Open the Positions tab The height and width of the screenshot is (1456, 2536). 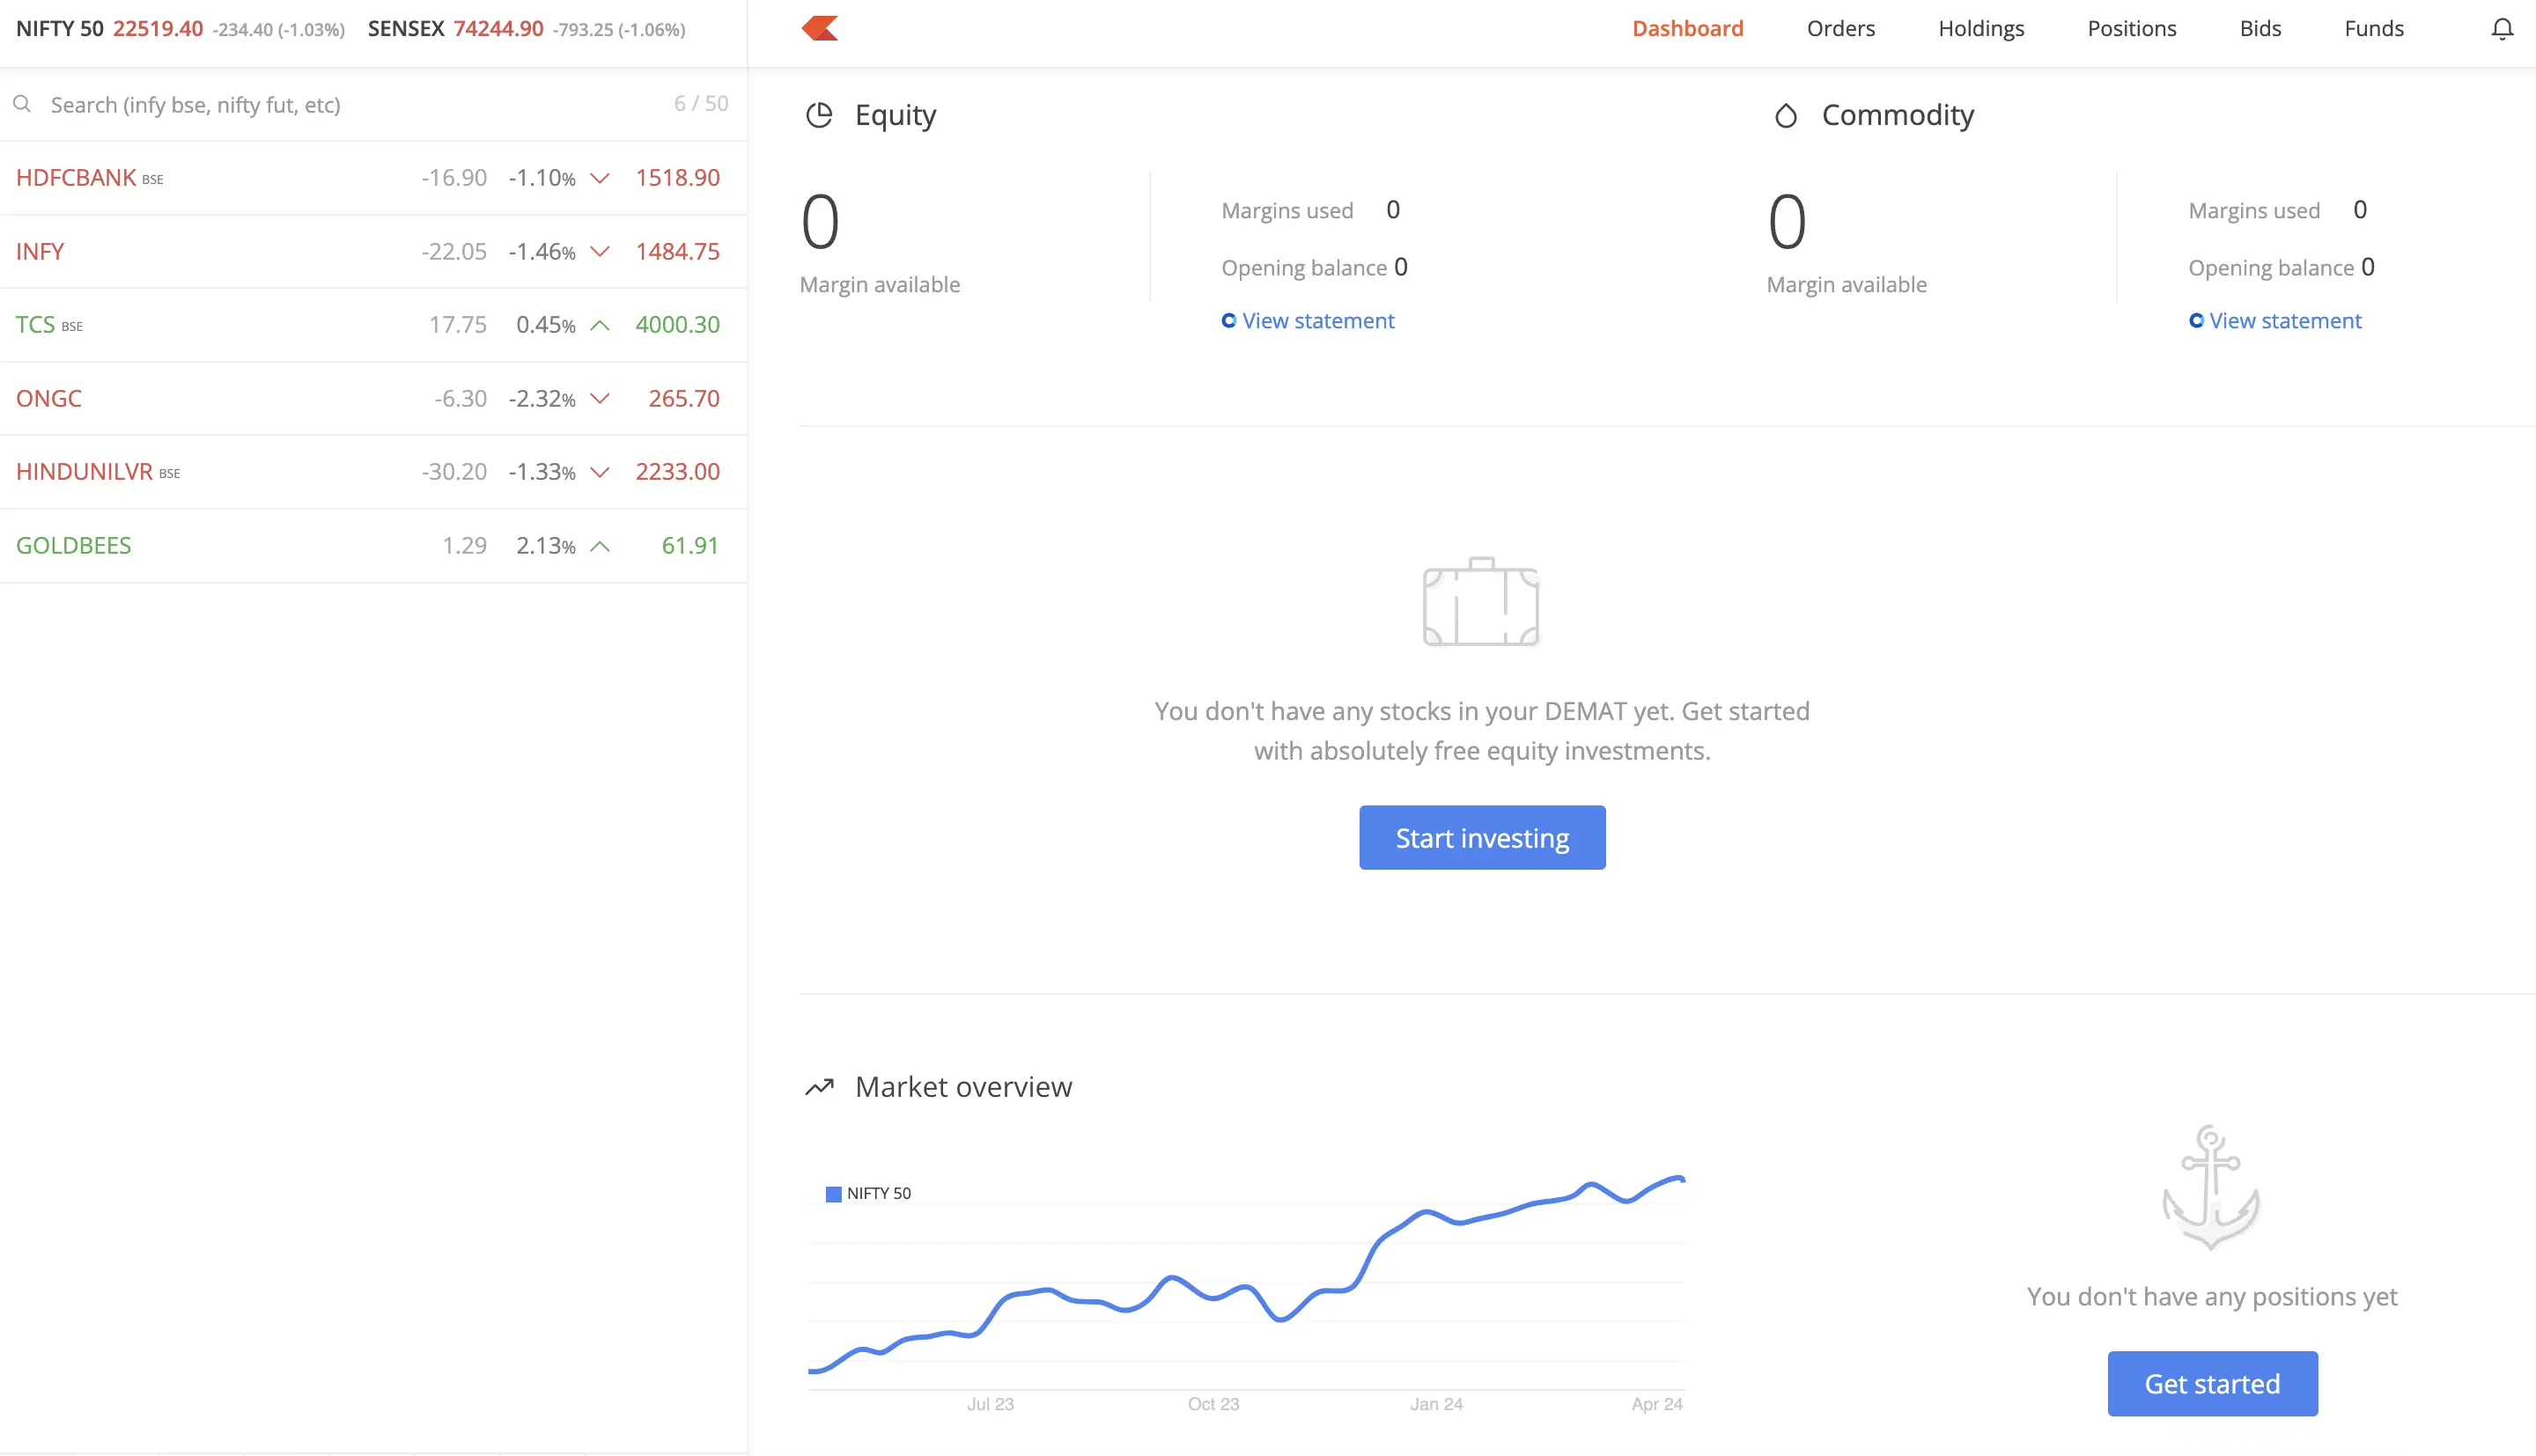(2132, 28)
